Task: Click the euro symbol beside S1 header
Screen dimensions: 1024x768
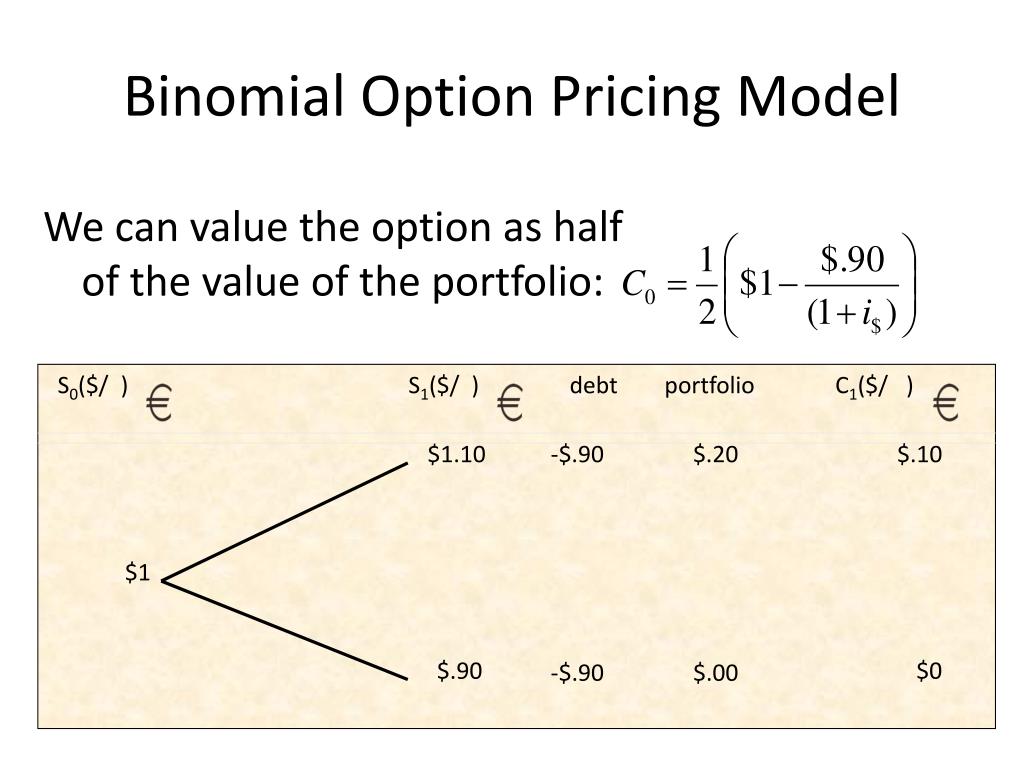Action: [x=510, y=402]
